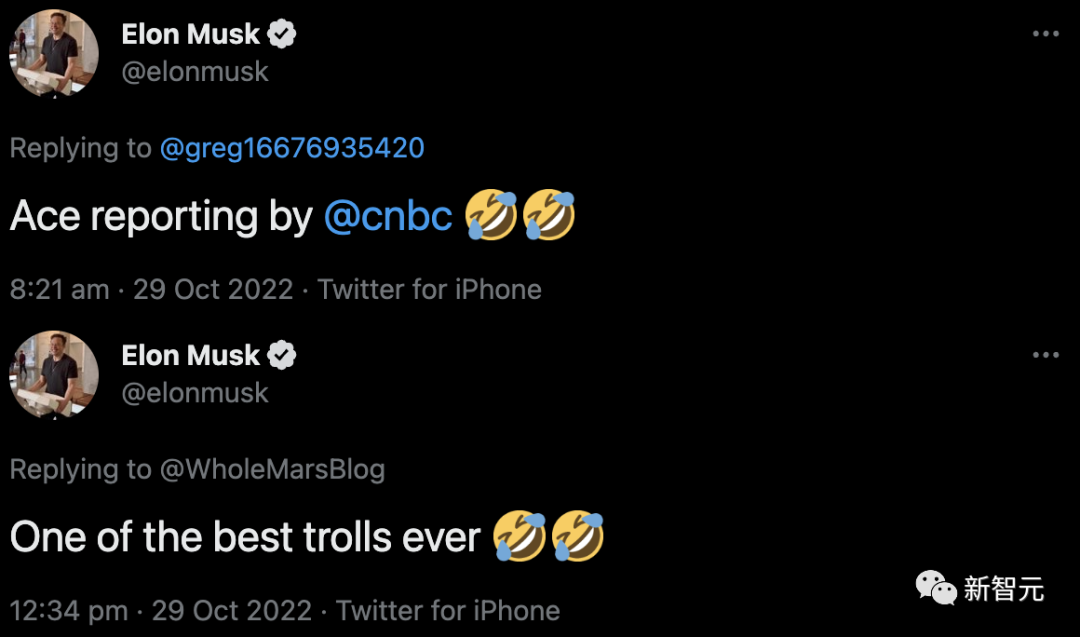1080x637 pixels.
Task: Click Twitter for iPhone under the CNBC tweet
Action: [429, 290]
